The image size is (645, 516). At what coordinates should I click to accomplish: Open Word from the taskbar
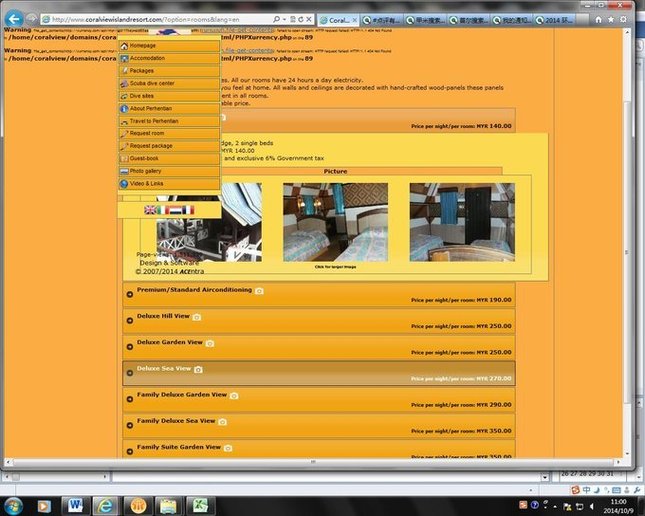(75, 506)
